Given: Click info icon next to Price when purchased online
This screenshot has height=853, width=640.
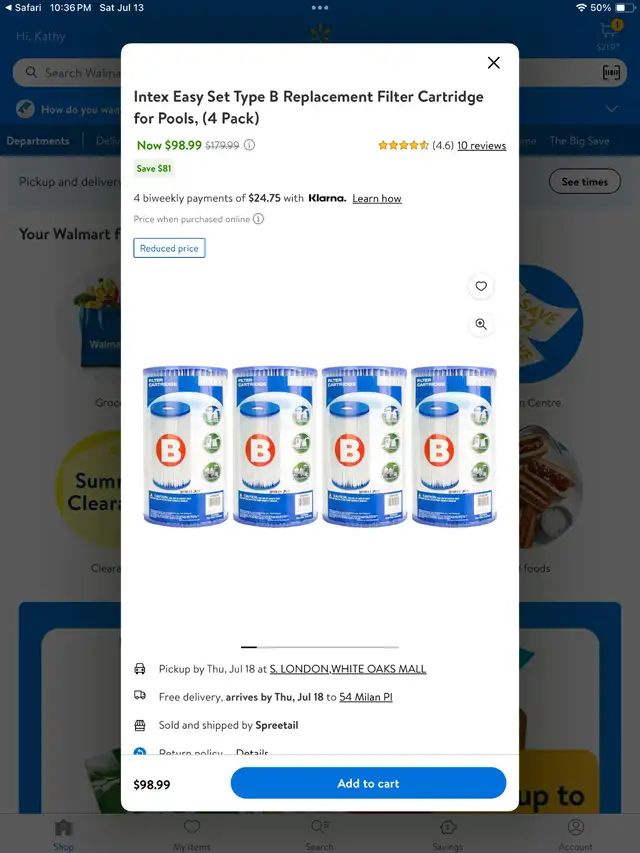Looking at the screenshot, I should click(x=259, y=219).
